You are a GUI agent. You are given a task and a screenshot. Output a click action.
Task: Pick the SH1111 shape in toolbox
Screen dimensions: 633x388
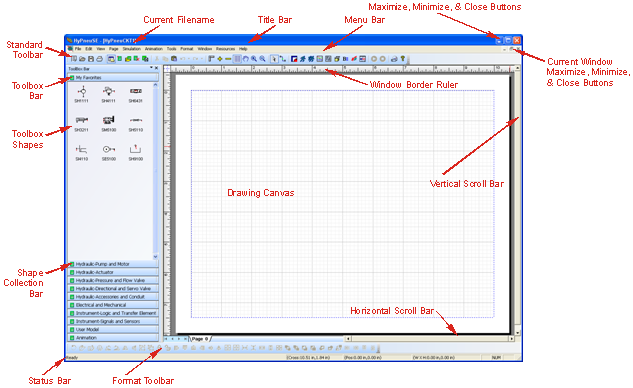pos(82,94)
